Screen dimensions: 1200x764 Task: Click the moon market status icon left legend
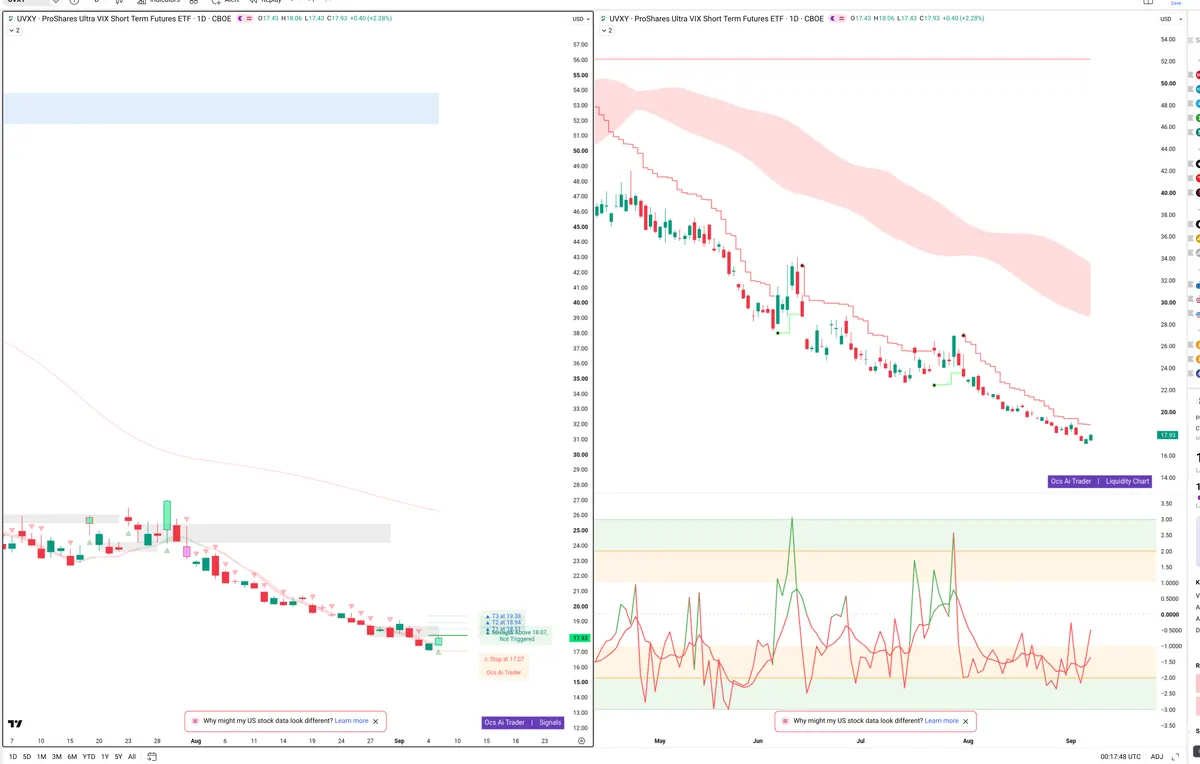coord(240,19)
